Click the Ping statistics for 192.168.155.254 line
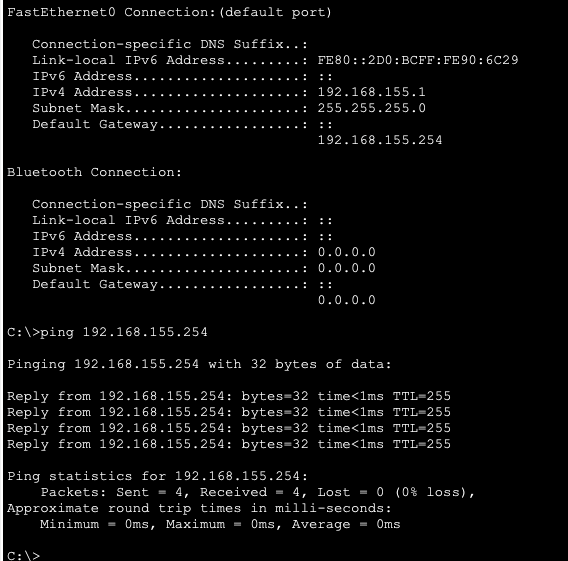 [x=157, y=476]
